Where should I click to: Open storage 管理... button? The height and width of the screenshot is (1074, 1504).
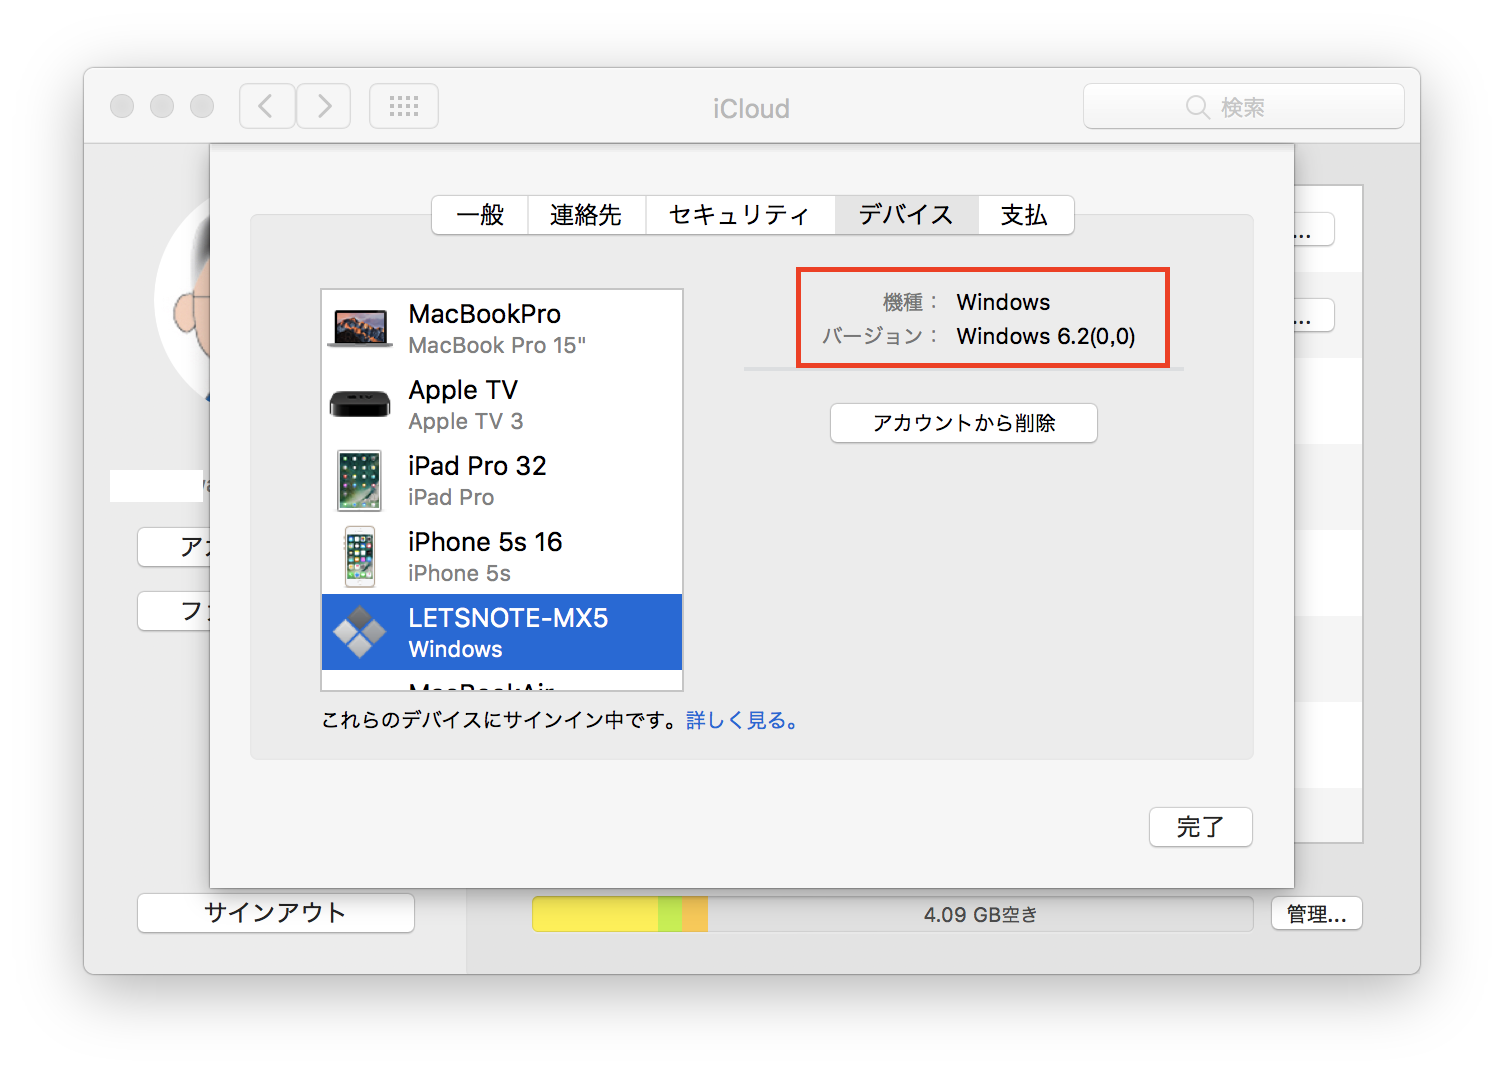click(1317, 914)
